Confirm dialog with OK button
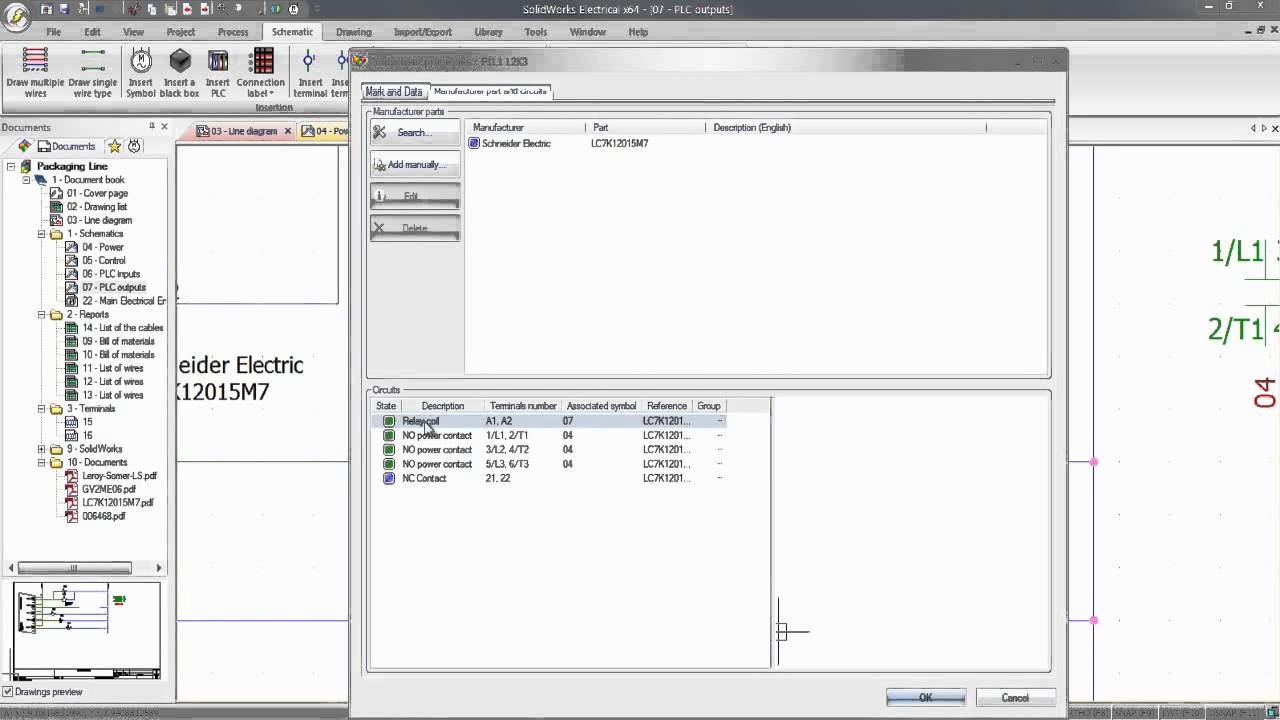This screenshot has height=720, width=1280. pyautogui.click(x=926, y=698)
